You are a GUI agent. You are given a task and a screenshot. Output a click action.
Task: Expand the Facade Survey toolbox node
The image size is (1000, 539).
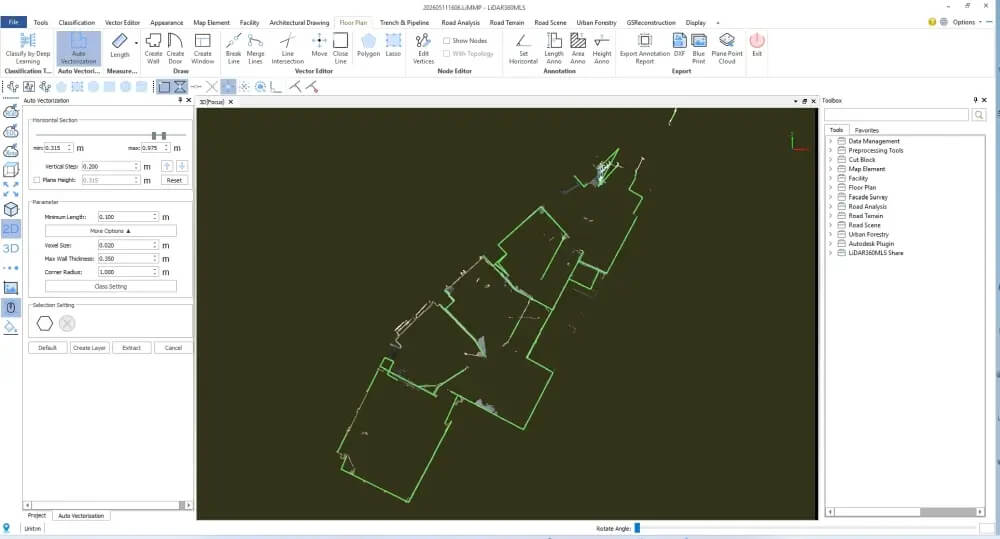pyautogui.click(x=830, y=197)
